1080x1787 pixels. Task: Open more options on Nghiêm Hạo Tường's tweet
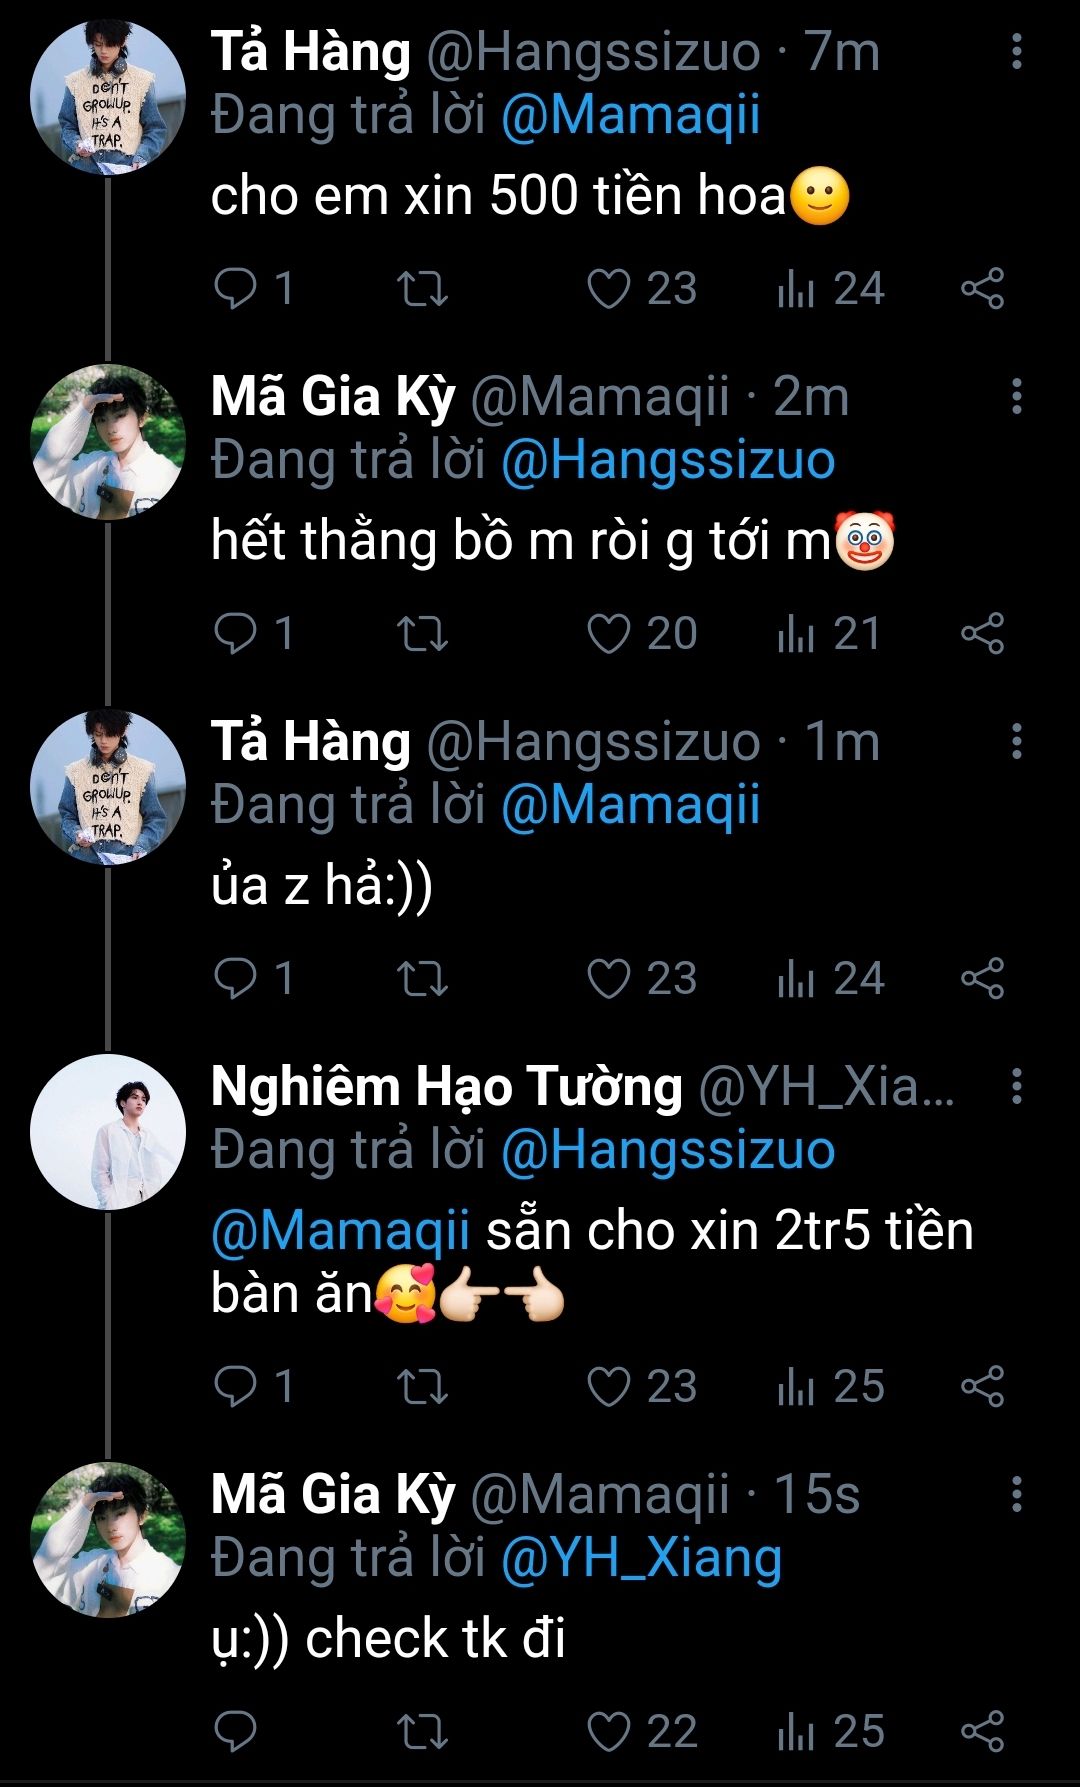click(x=1016, y=1086)
